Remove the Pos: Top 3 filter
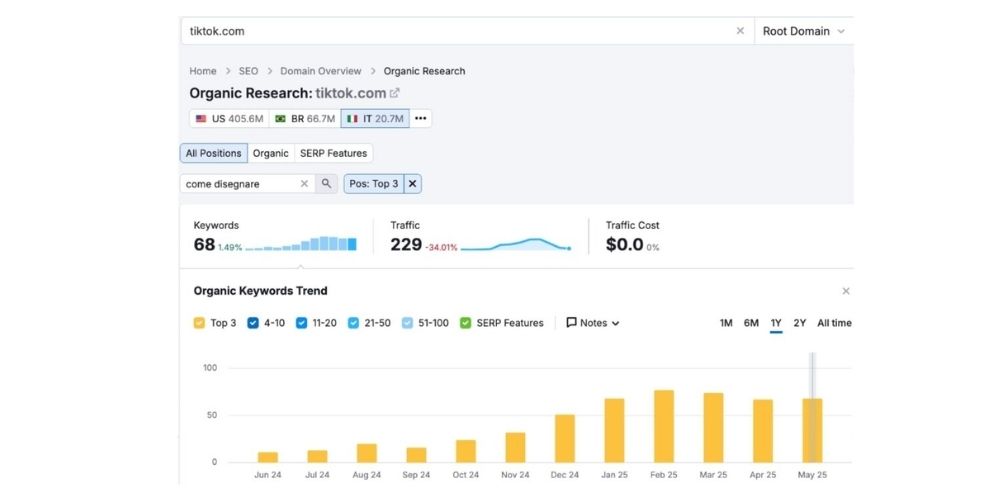 click(x=413, y=184)
